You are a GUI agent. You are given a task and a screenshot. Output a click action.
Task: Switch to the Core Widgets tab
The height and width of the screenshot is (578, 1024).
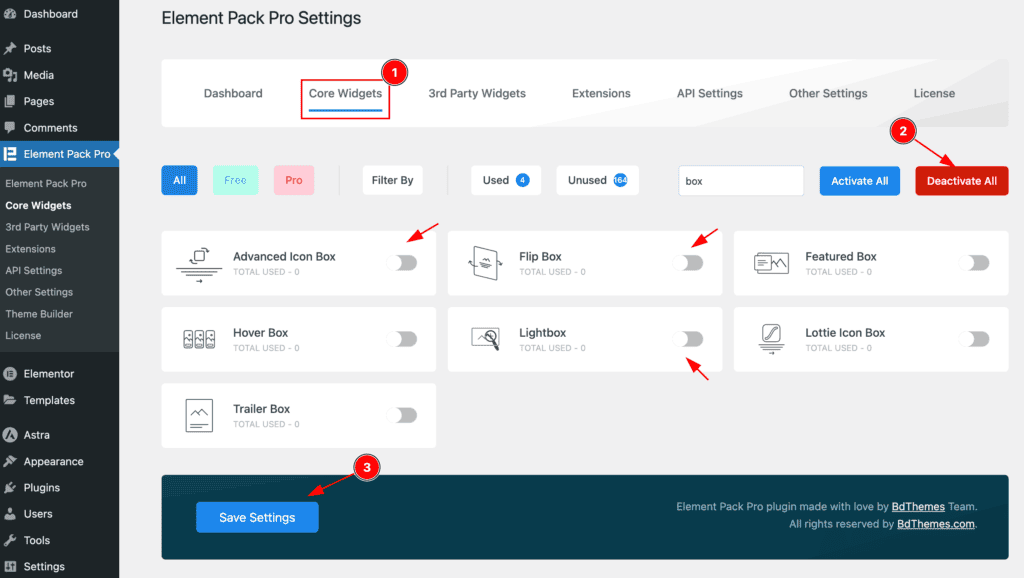pyautogui.click(x=345, y=93)
